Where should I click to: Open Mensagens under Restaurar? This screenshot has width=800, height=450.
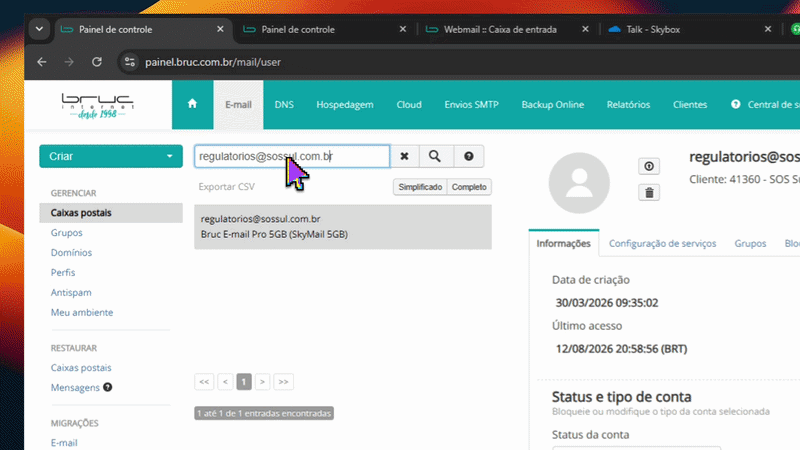click(x=75, y=387)
